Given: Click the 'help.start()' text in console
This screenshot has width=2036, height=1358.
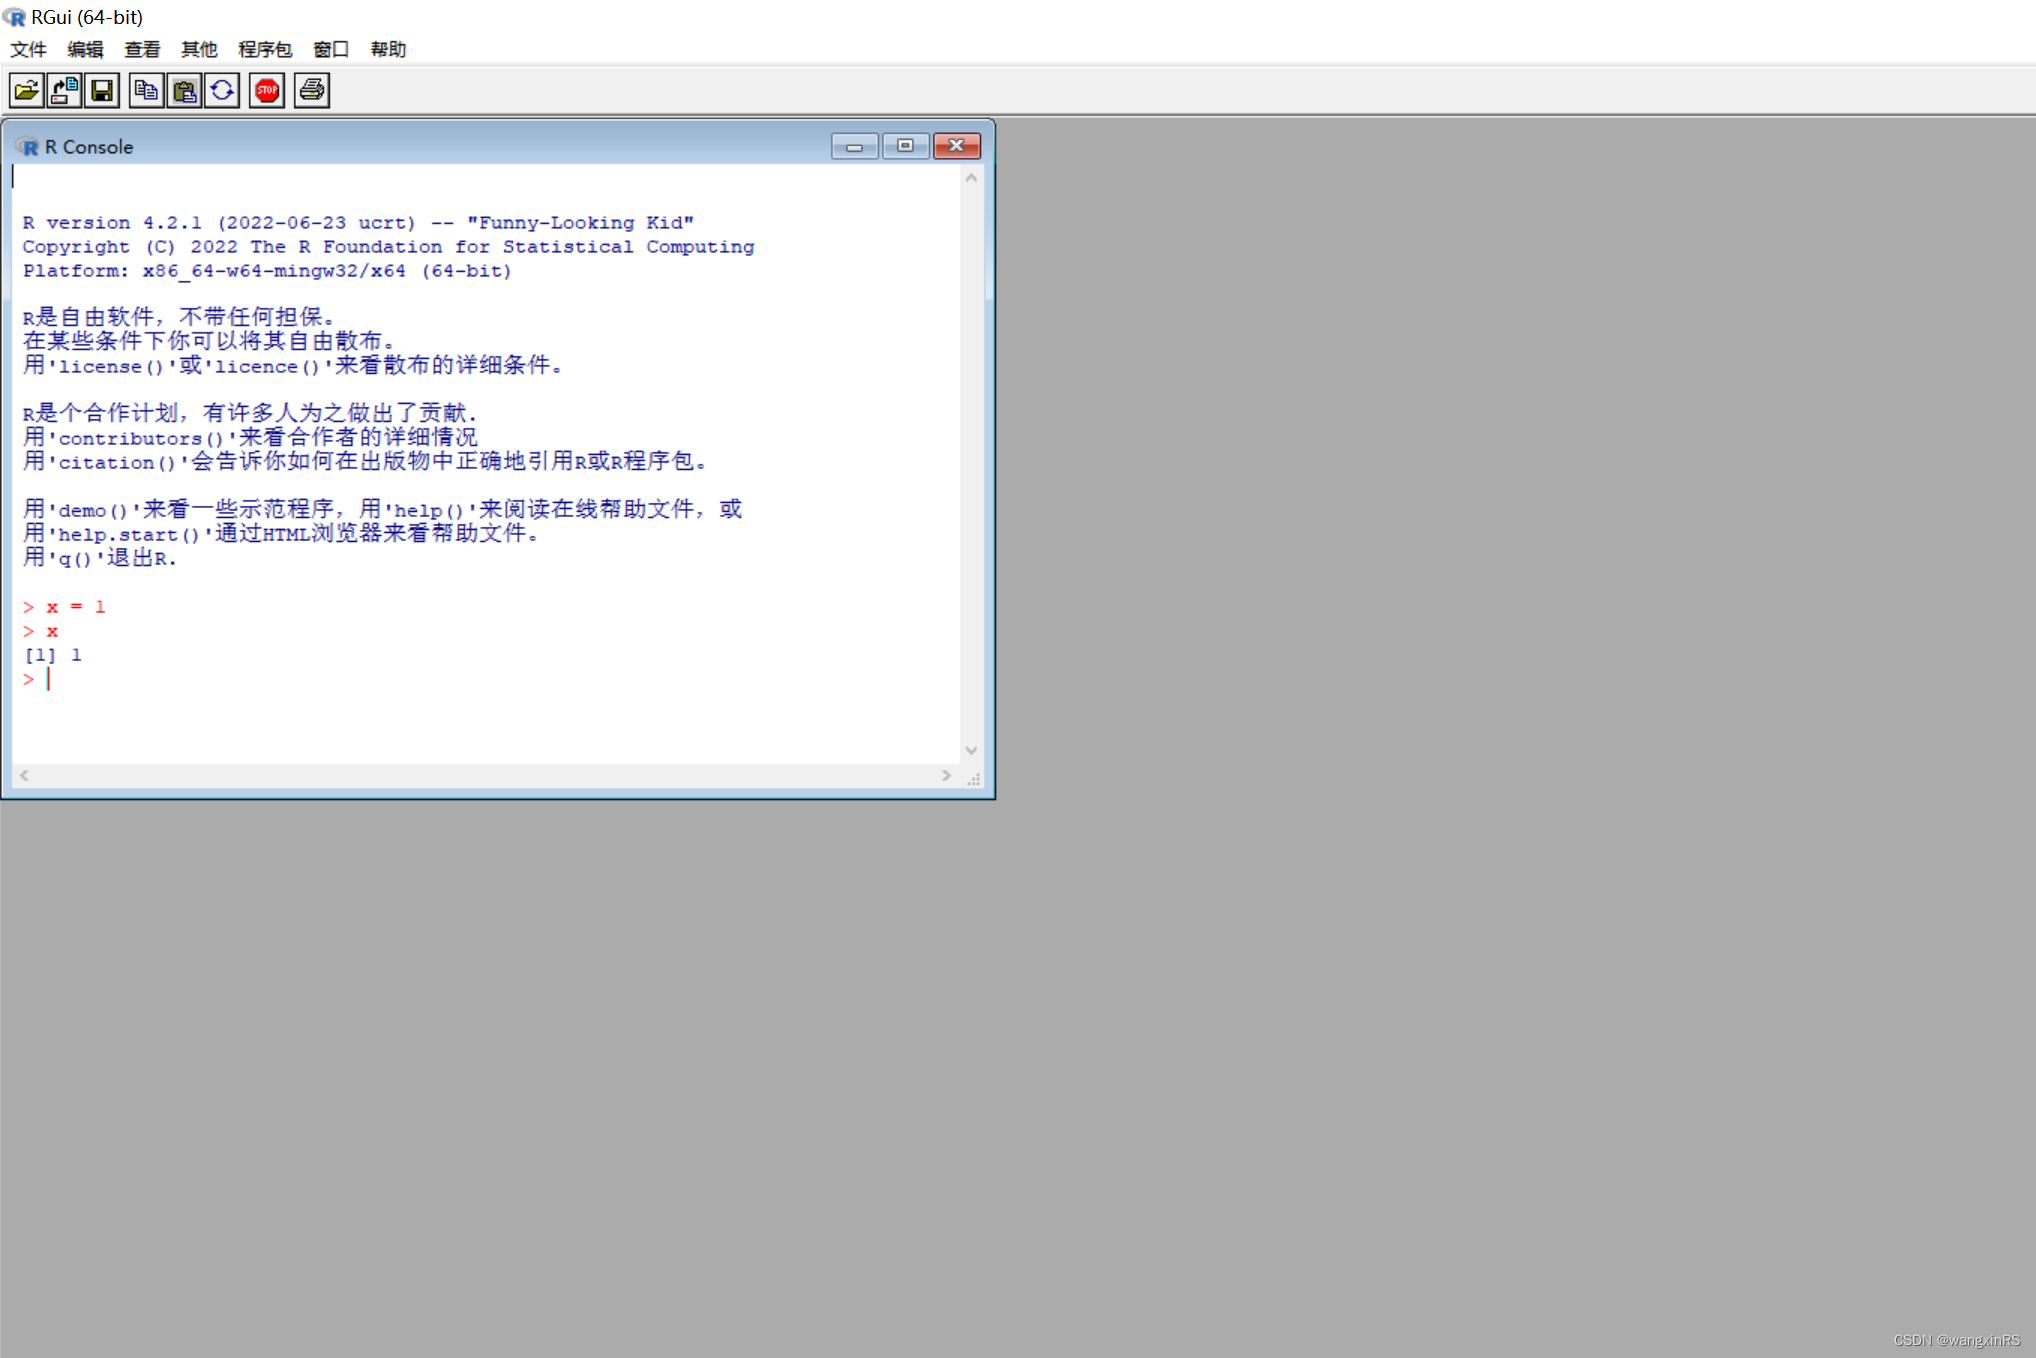Looking at the screenshot, I should (x=129, y=534).
